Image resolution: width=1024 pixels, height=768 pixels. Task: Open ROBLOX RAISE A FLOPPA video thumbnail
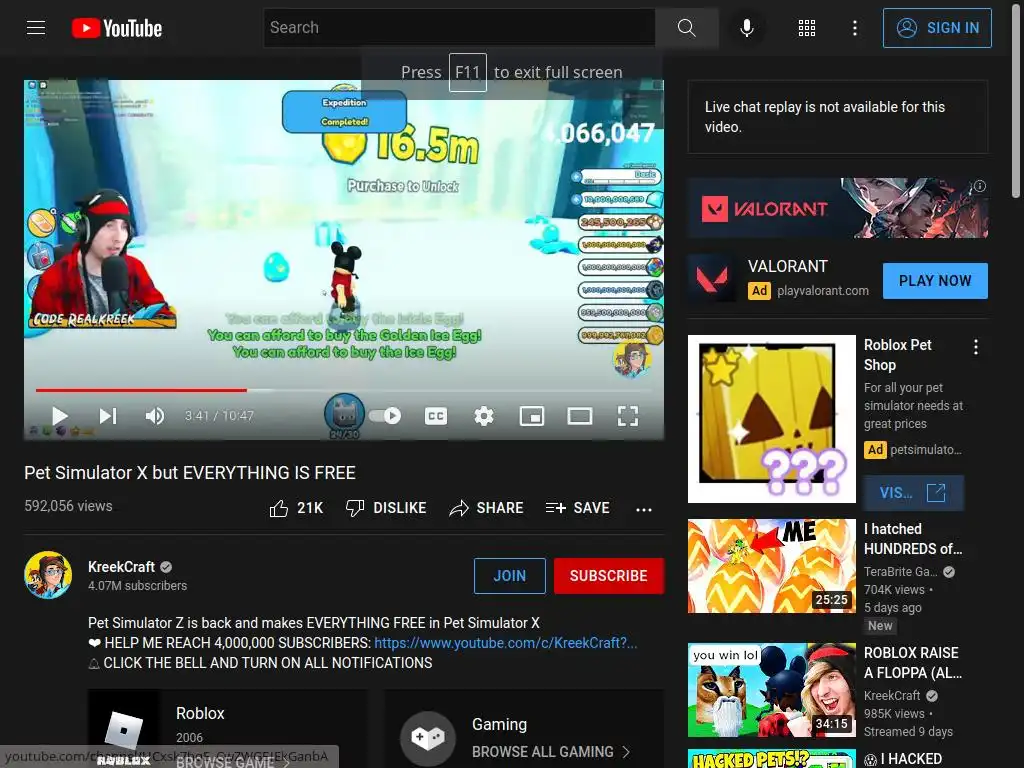[771, 690]
